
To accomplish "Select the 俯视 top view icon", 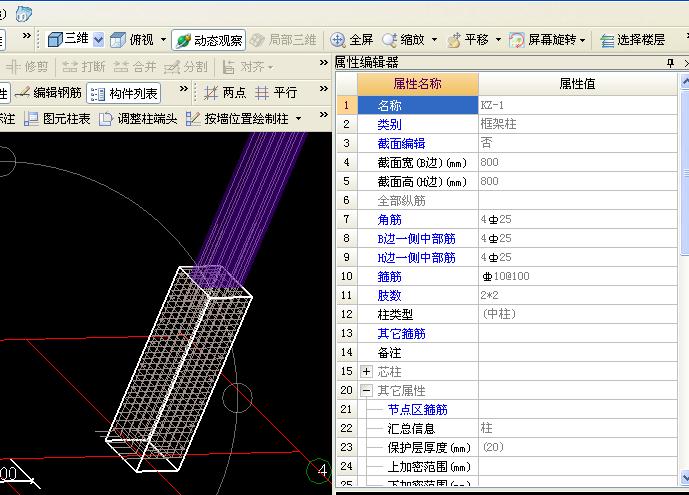I will coord(118,40).
